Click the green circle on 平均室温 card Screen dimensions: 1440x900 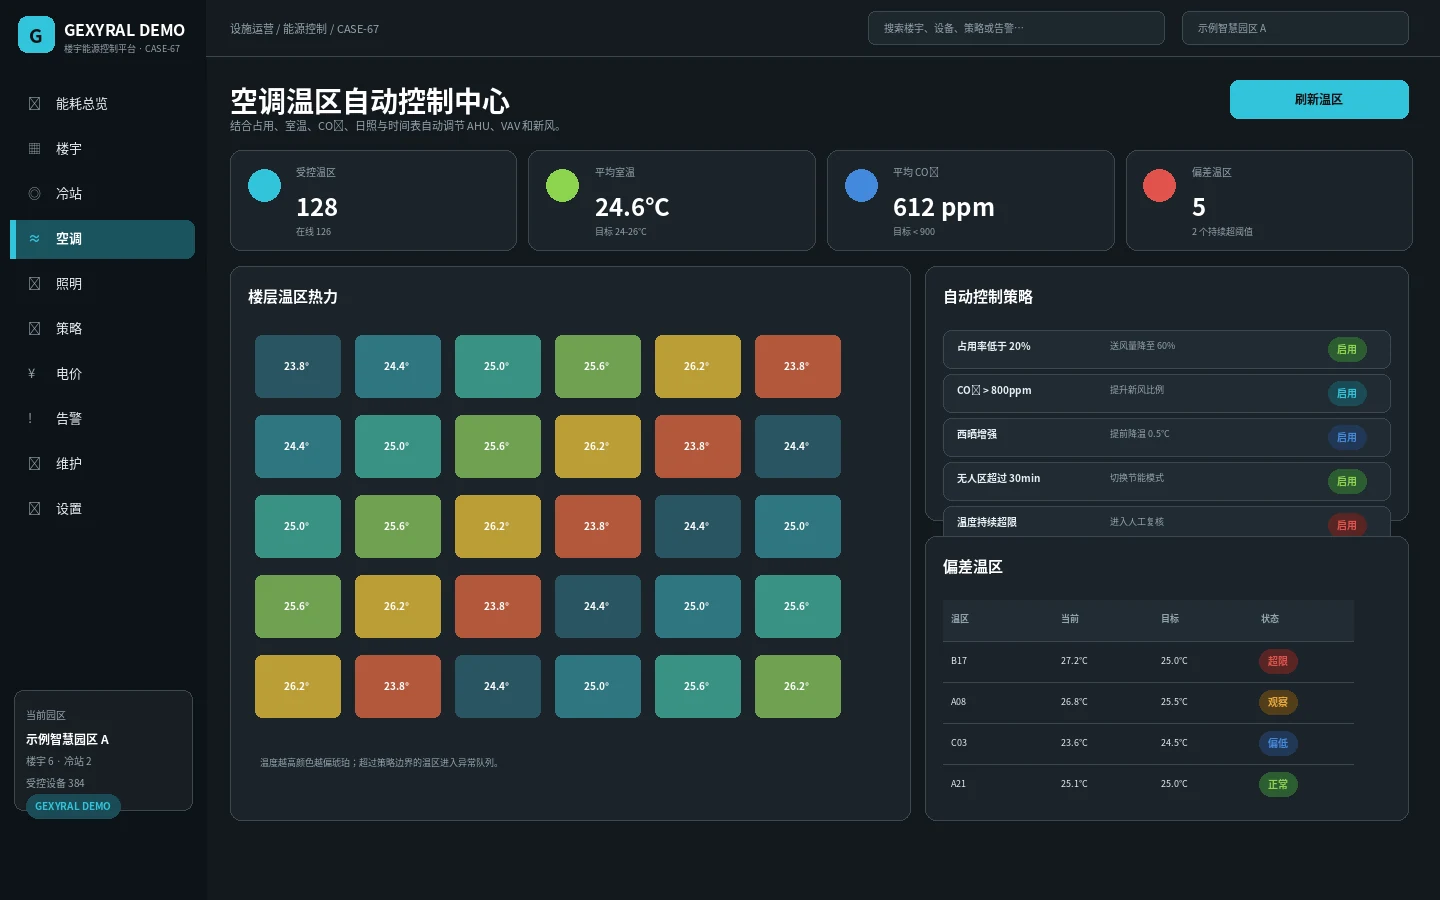pos(562,185)
